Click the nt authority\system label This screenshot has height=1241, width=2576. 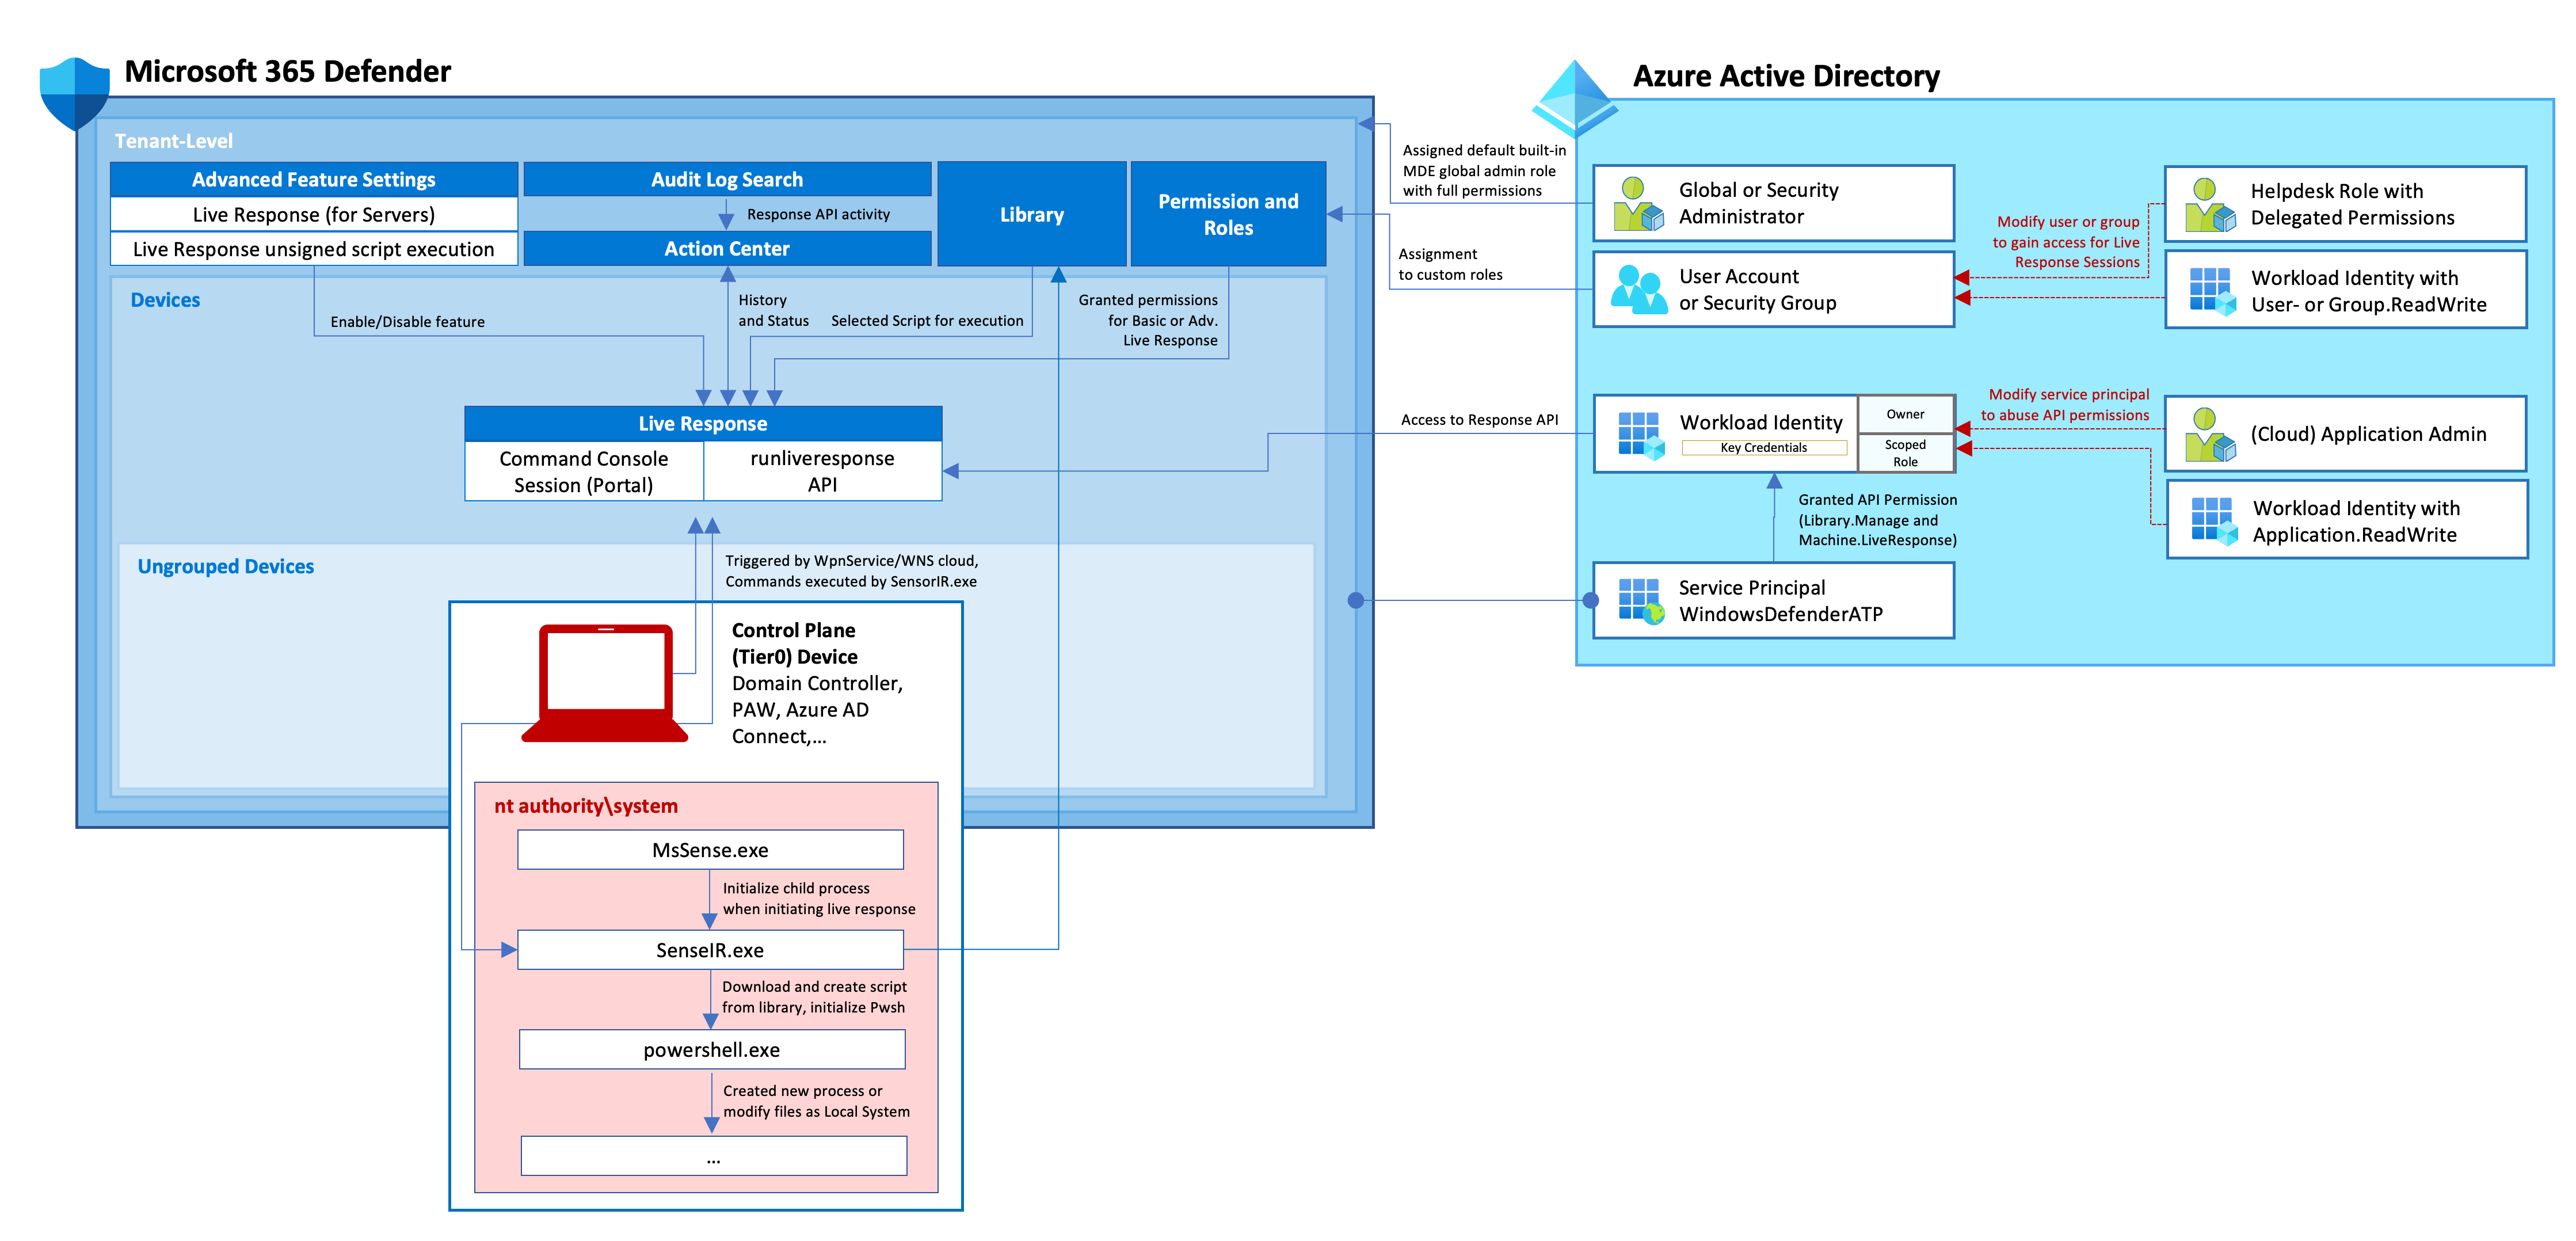point(586,806)
